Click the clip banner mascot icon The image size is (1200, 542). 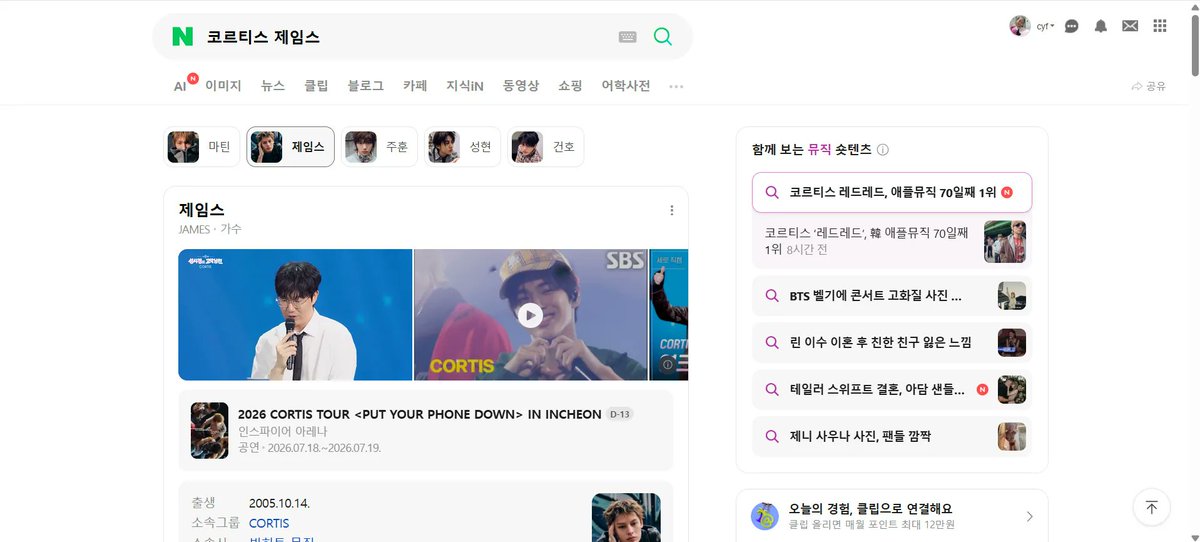(765, 516)
